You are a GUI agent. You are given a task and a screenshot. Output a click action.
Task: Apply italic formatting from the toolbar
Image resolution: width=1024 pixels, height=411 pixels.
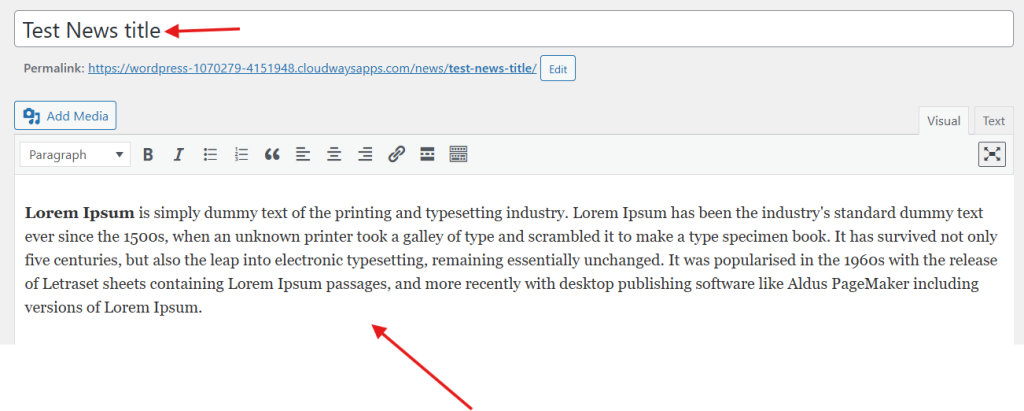click(179, 154)
